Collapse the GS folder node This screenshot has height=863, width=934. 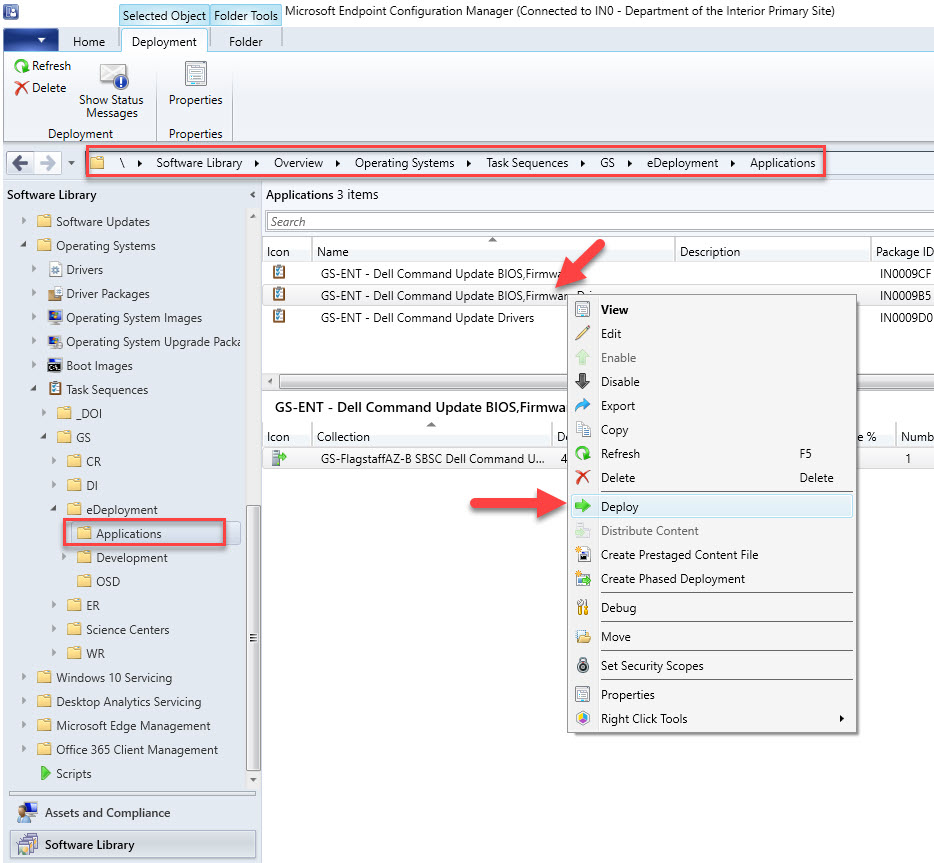(x=44, y=437)
